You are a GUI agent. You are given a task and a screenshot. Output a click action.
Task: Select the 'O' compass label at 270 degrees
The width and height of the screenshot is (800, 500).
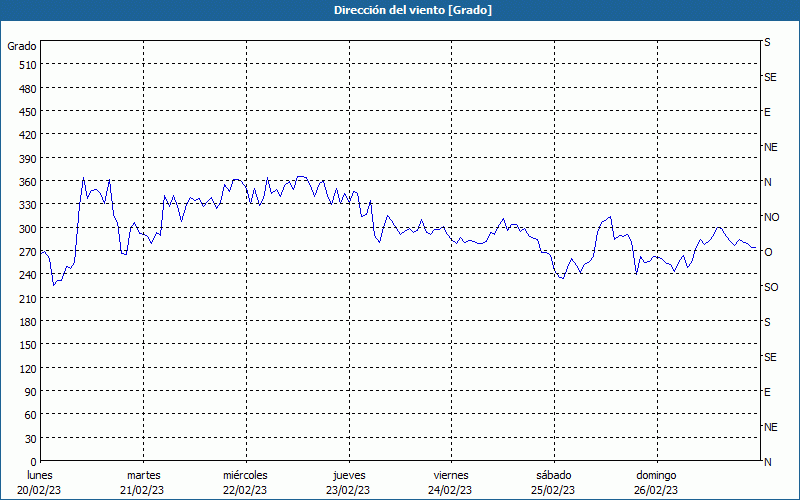768,252
